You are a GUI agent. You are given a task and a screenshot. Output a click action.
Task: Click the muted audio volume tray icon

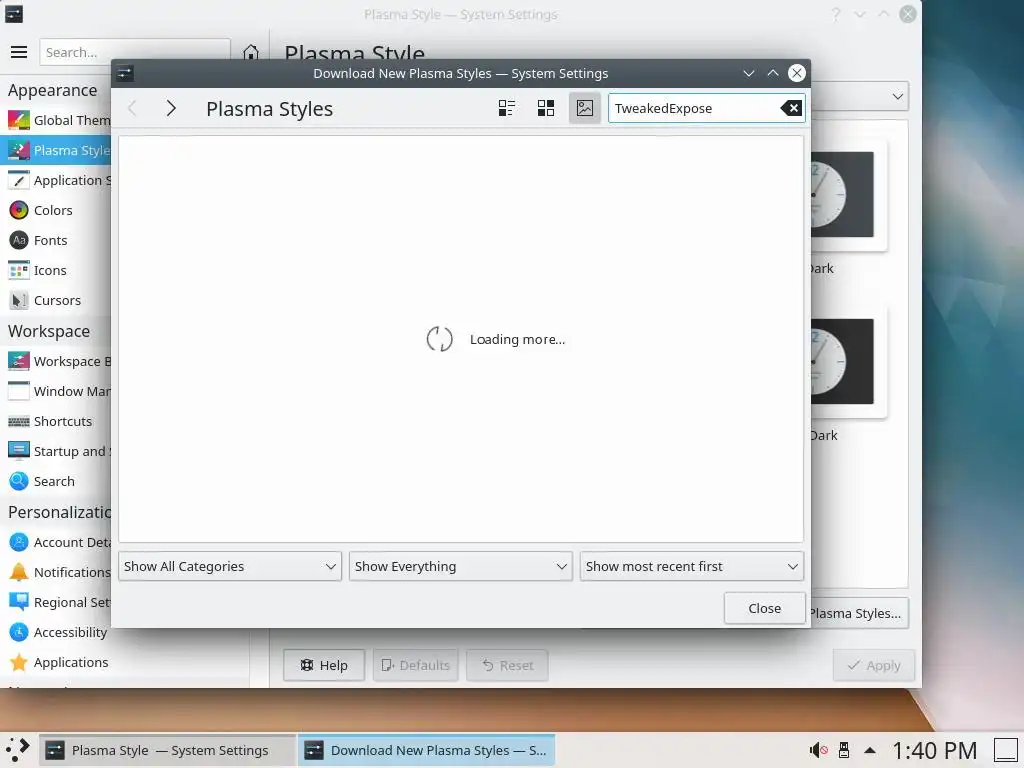pyautogui.click(x=818, y=750)
